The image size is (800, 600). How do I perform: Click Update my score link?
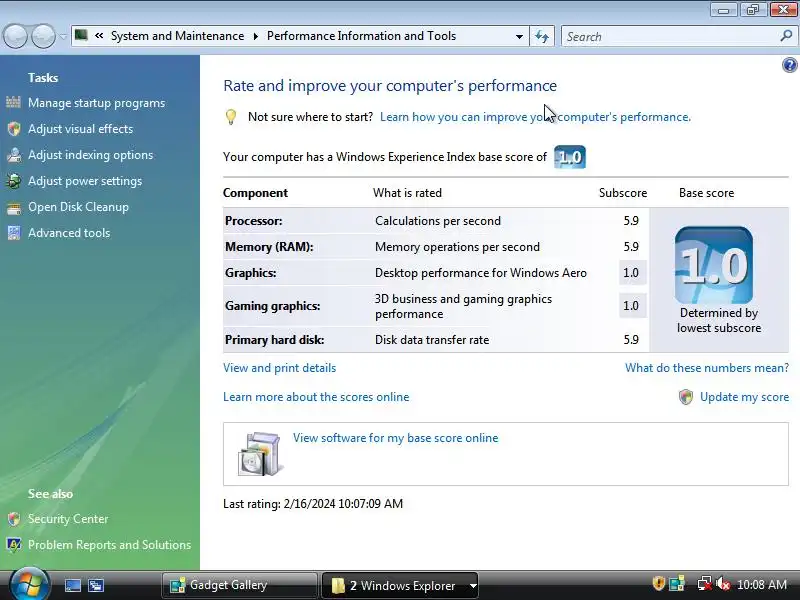click(x=744, y=397)
